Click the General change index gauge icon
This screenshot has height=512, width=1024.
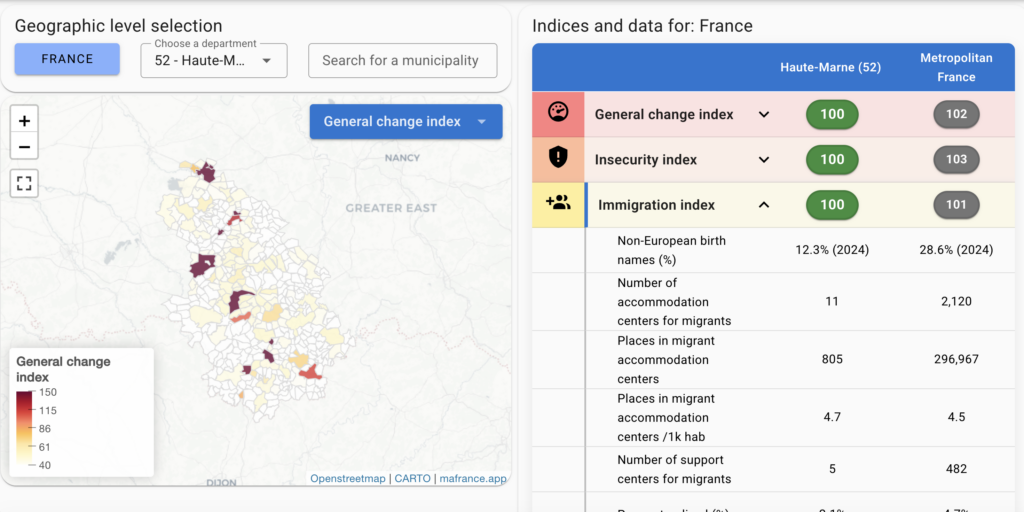(x=558, y=113)
